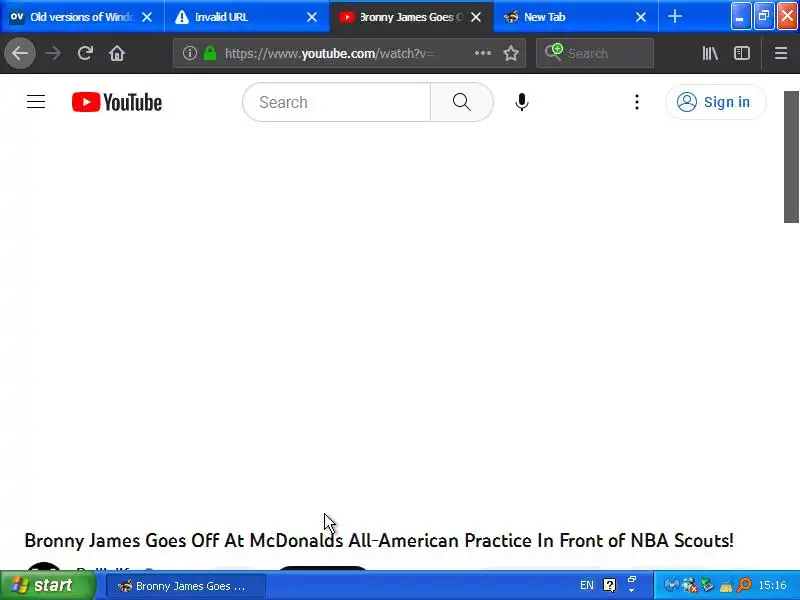Click the green padlock security icon

tap(210, 53)
